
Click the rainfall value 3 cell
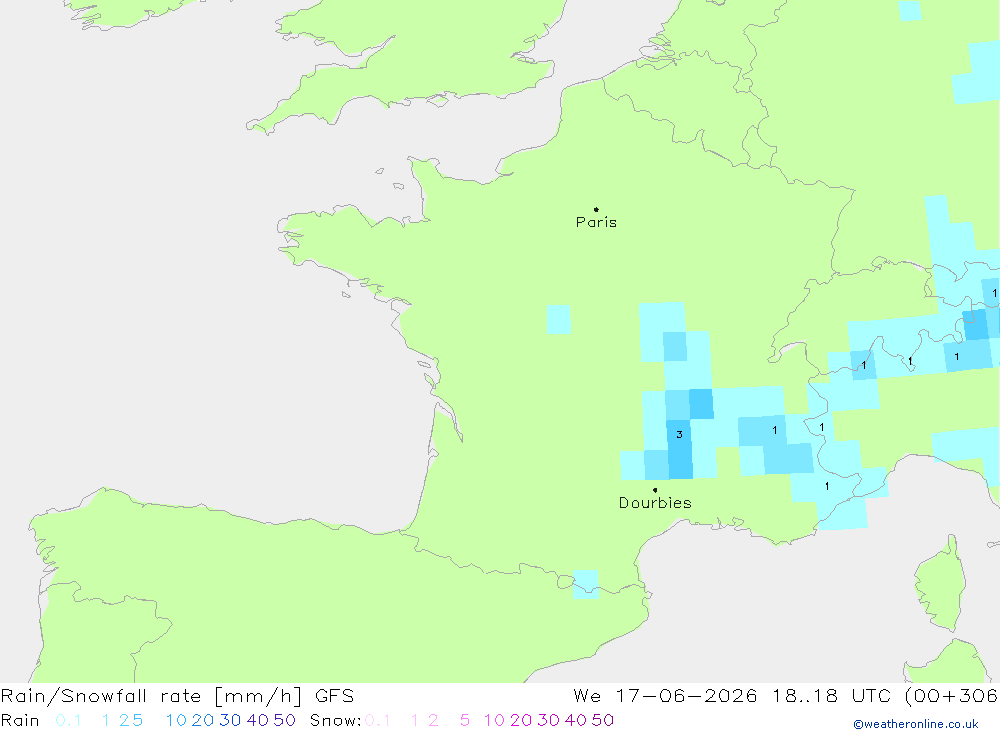click(x=679, y=434)
